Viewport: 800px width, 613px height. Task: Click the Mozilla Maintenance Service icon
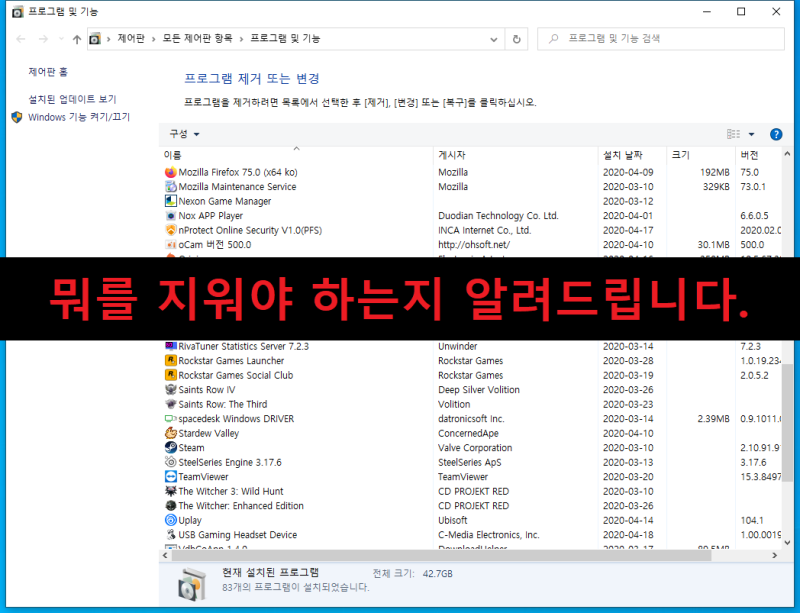170,186
